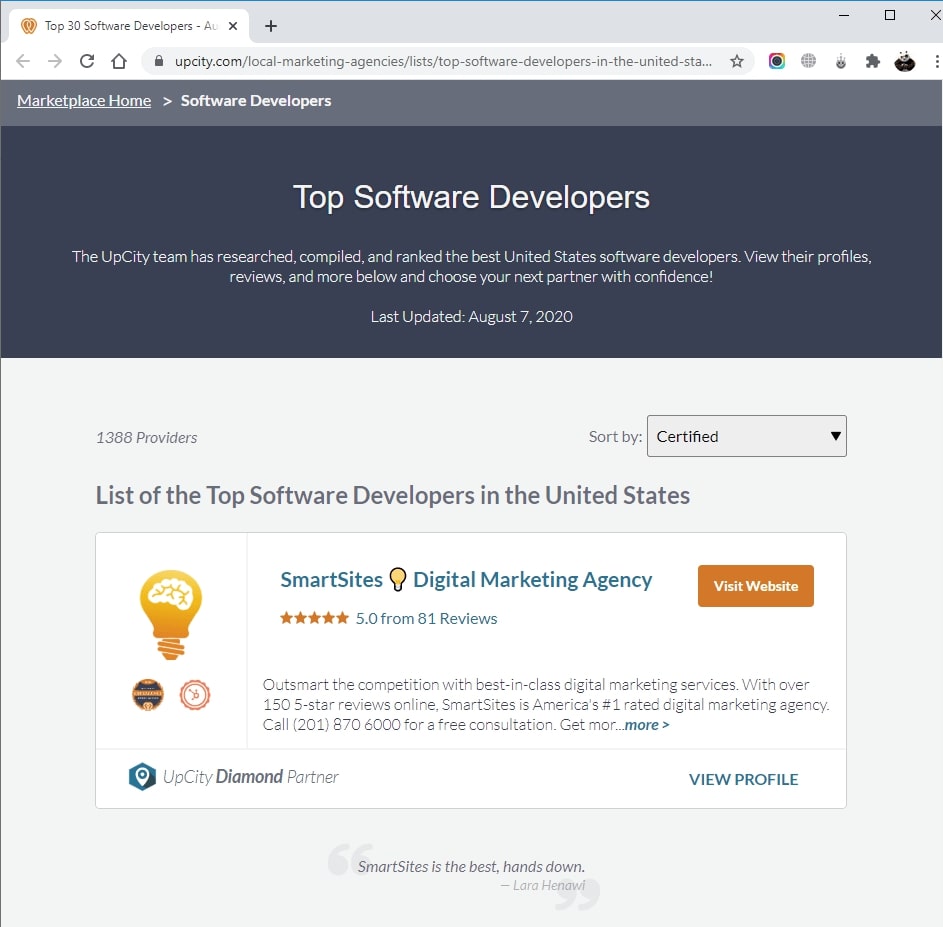
Task: Open SmartSites Digital Marketing Agency title link
Action: click(466, 579)
